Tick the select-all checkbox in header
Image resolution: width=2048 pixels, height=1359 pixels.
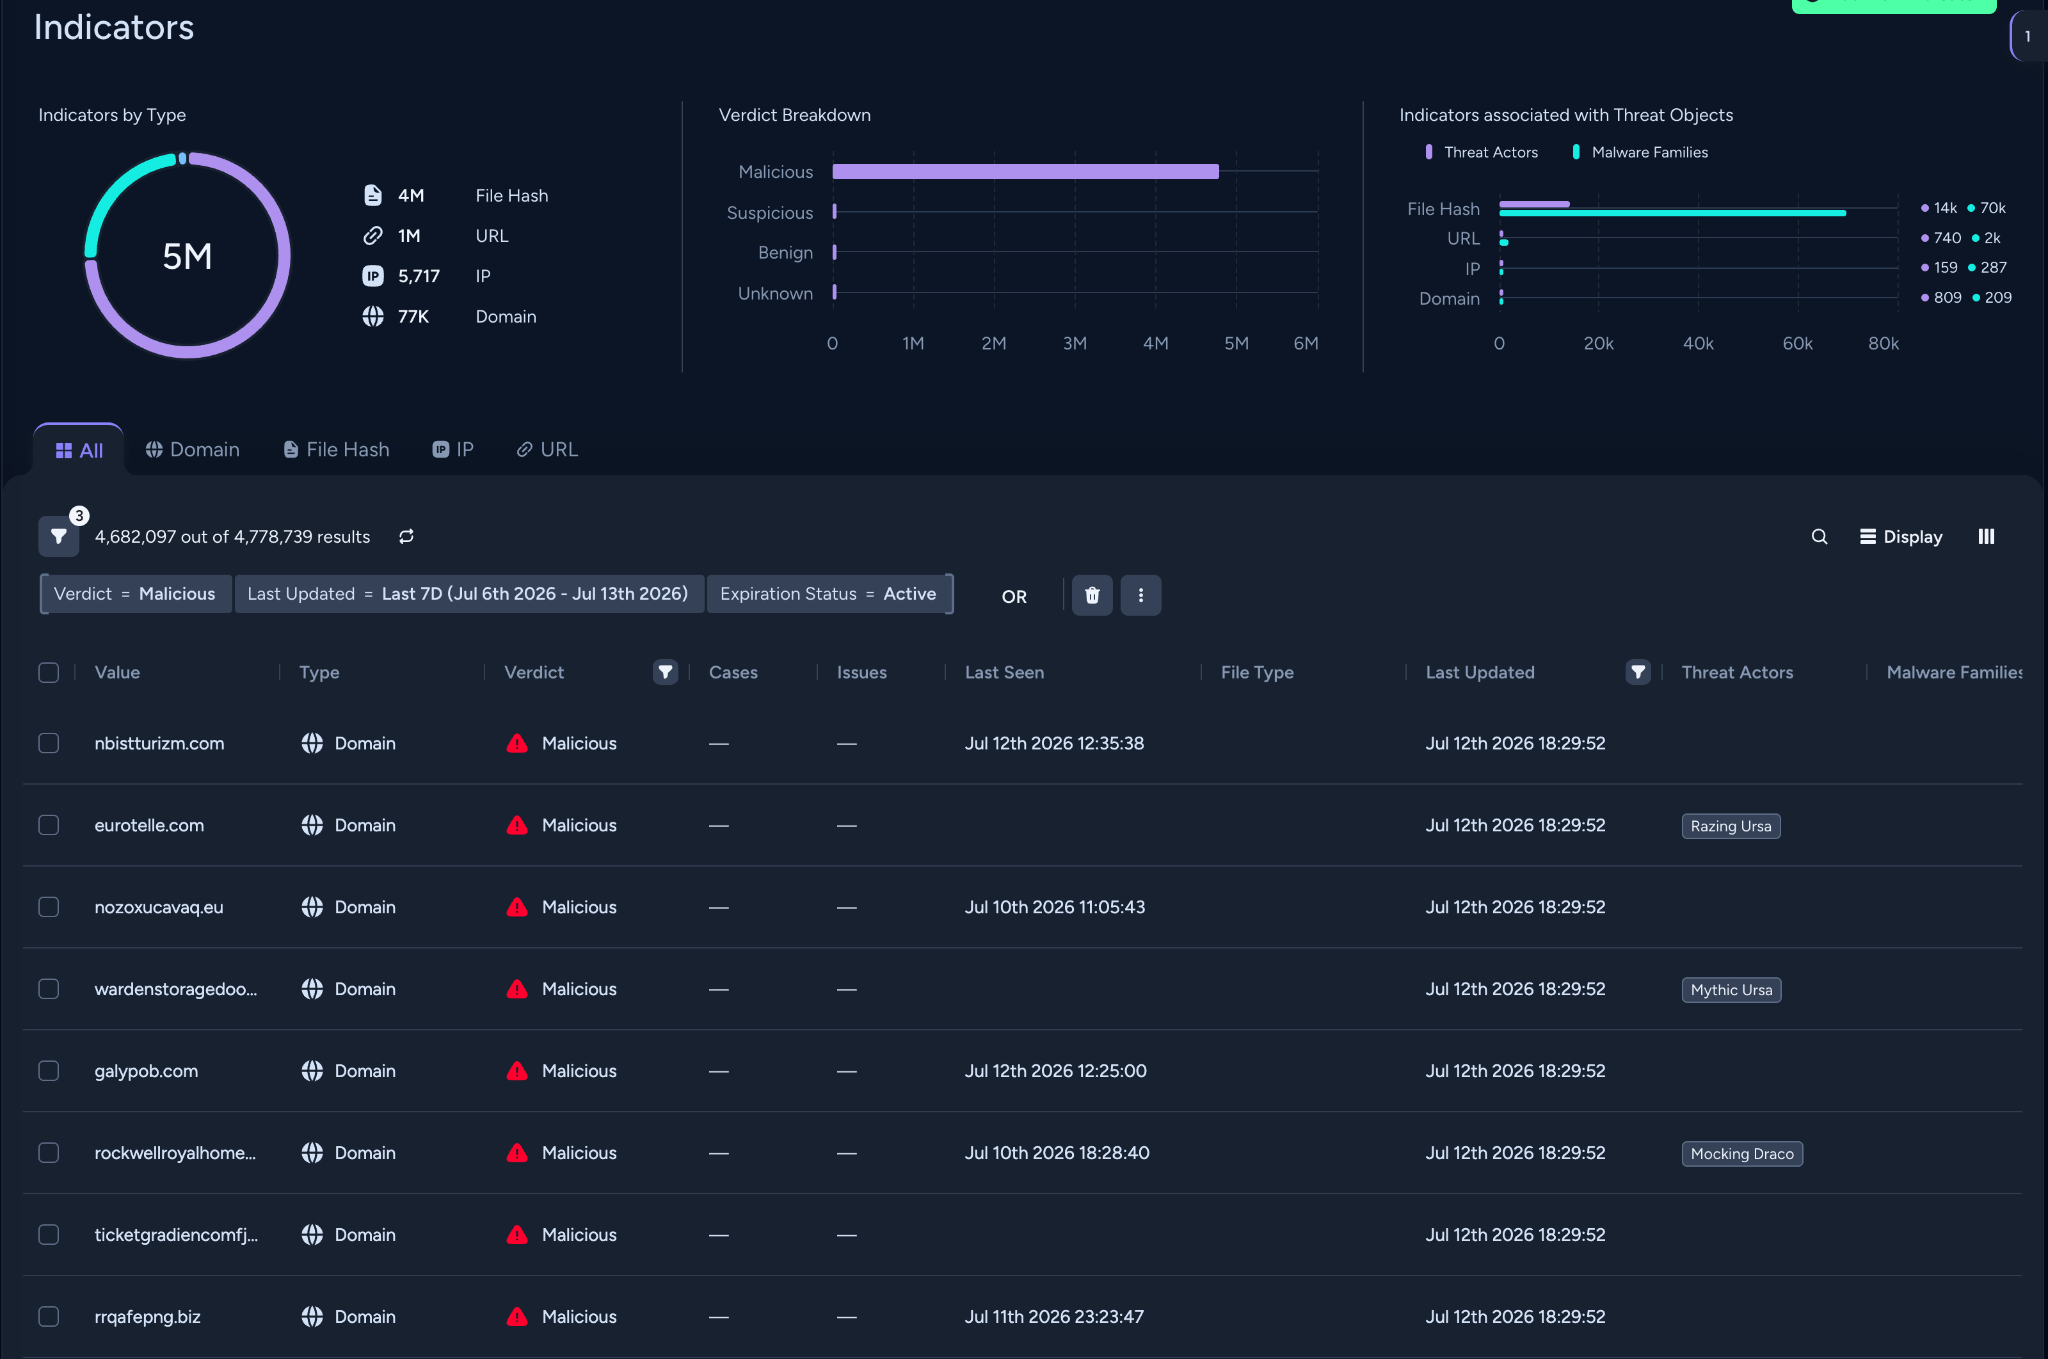[49, 672]
